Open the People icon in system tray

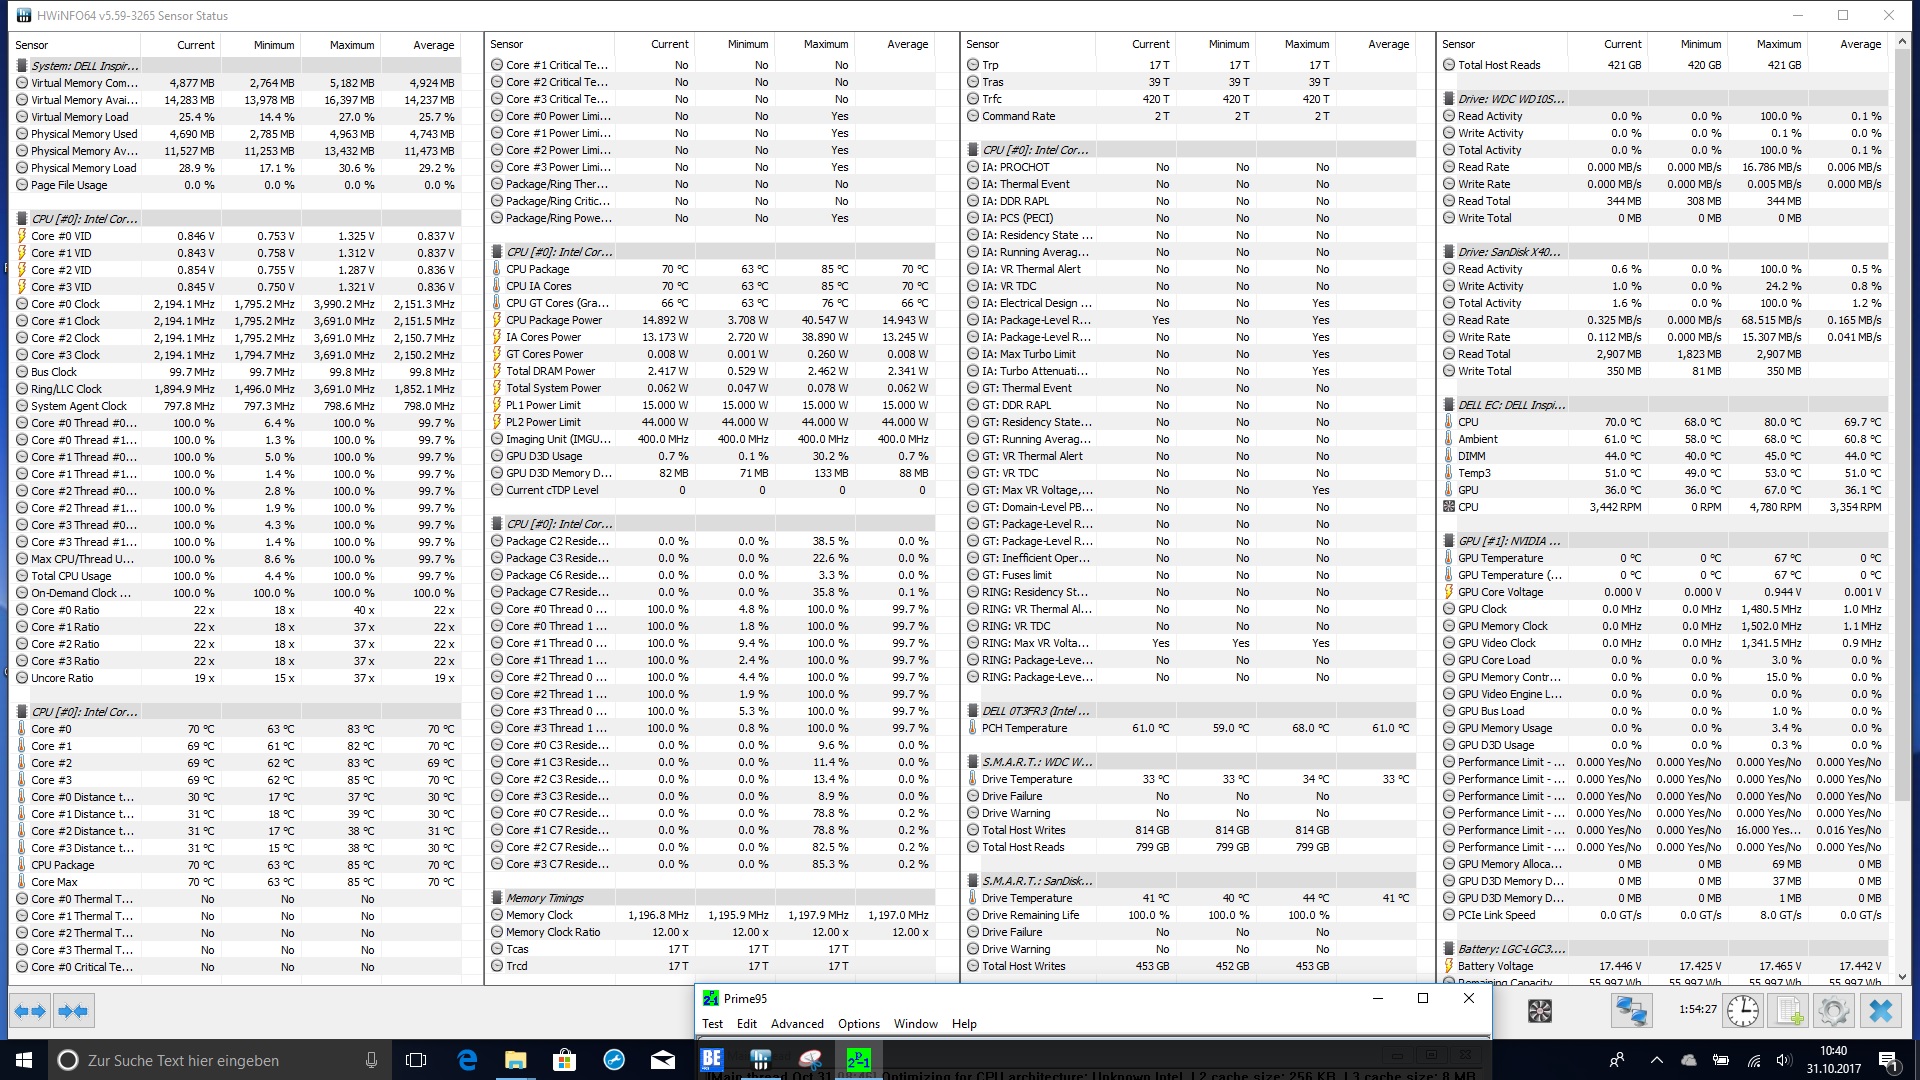pos(1617,1060)
